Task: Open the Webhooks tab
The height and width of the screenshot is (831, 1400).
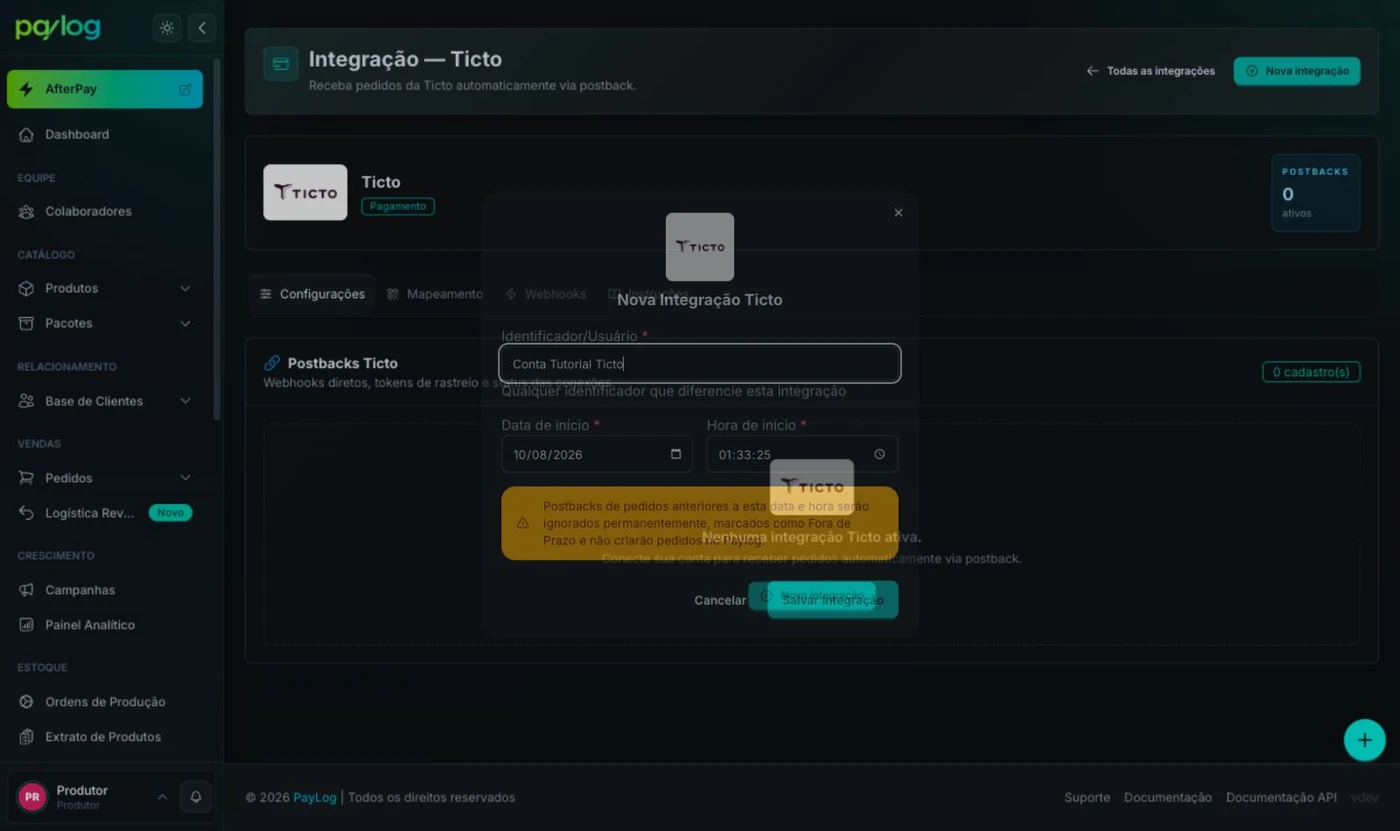Action: click(546, 294)
